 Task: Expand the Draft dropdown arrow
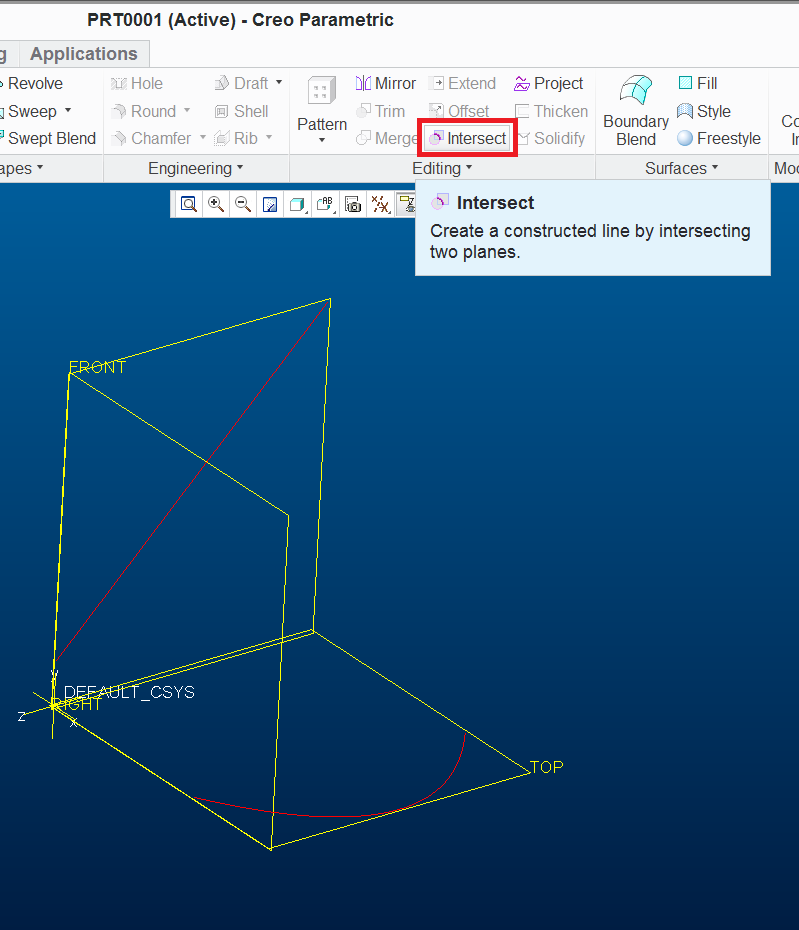pos(279,82)
